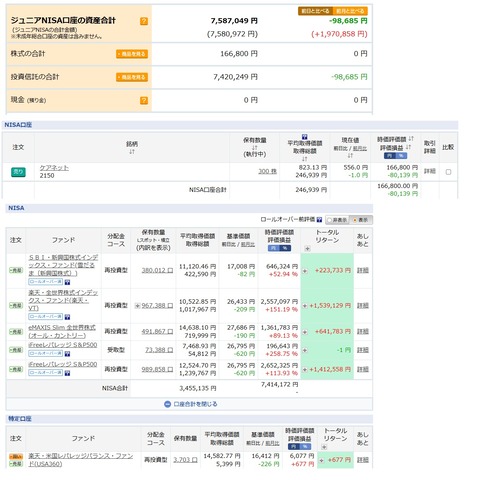Open eMAXIS Slim 全世界株式 fund link
This screenshot has height=480, width=480.
tap(62, 332)
